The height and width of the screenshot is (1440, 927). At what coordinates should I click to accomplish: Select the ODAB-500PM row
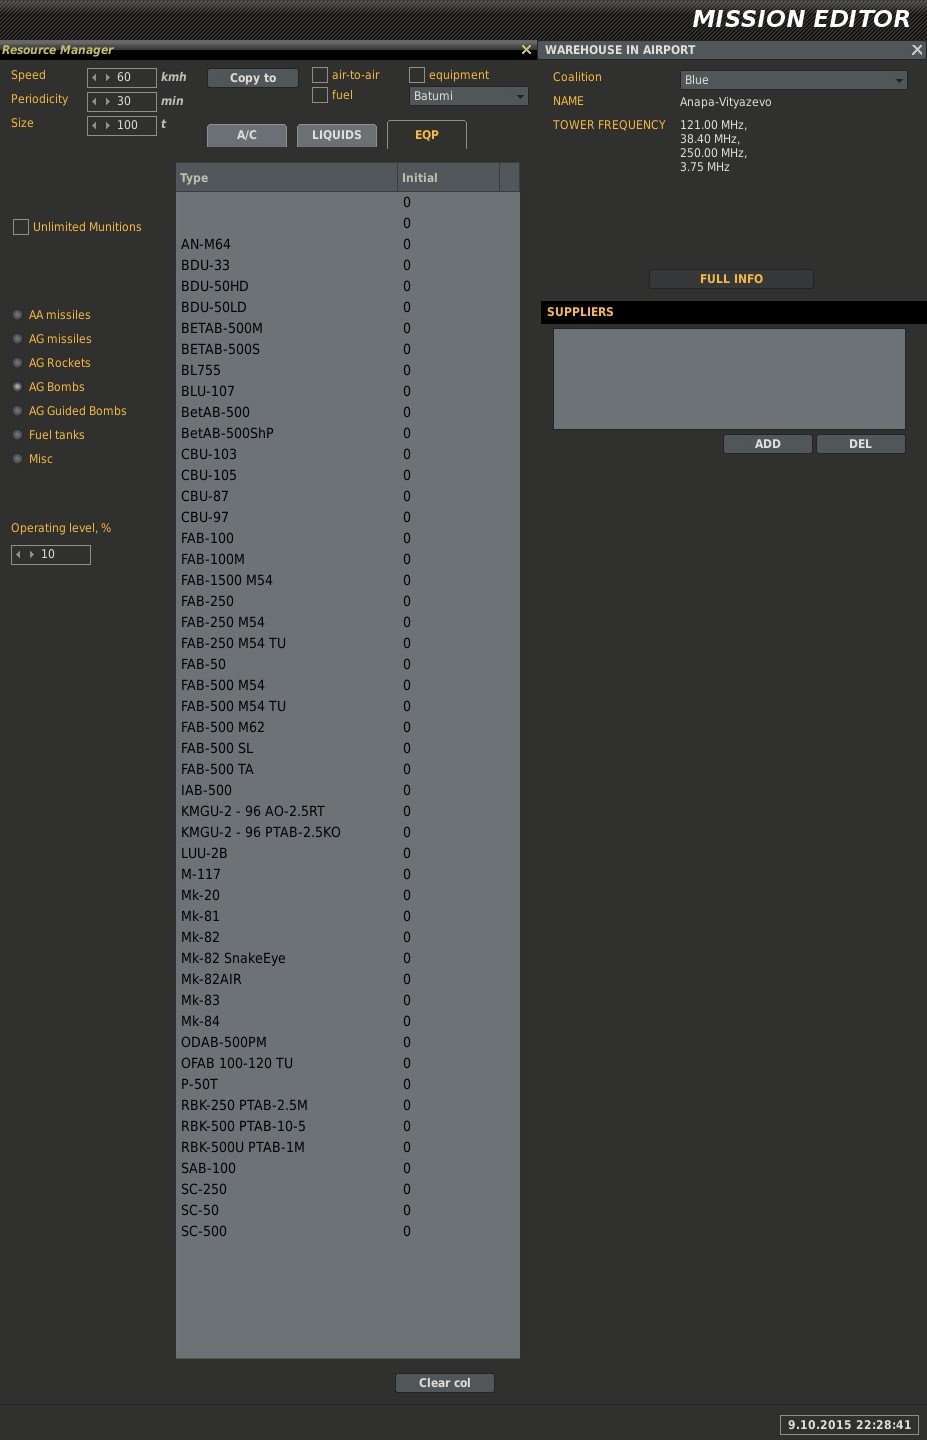pyautogui.click(x=347, y=1042)
